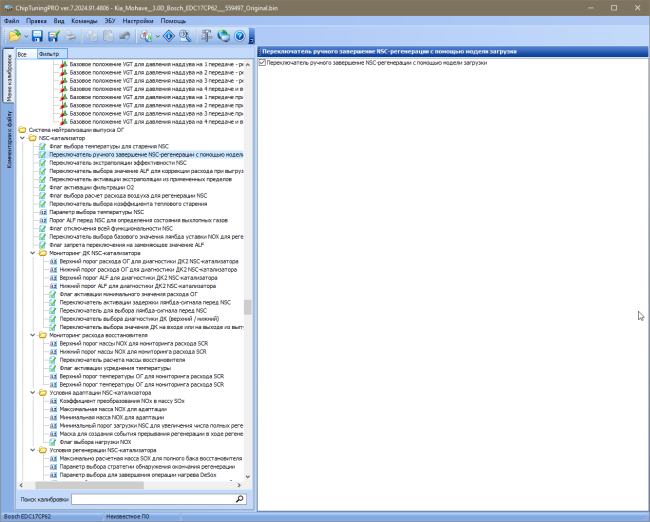
Task: Switch to the Фильтр tab
Action: click(x=52, y=54)
